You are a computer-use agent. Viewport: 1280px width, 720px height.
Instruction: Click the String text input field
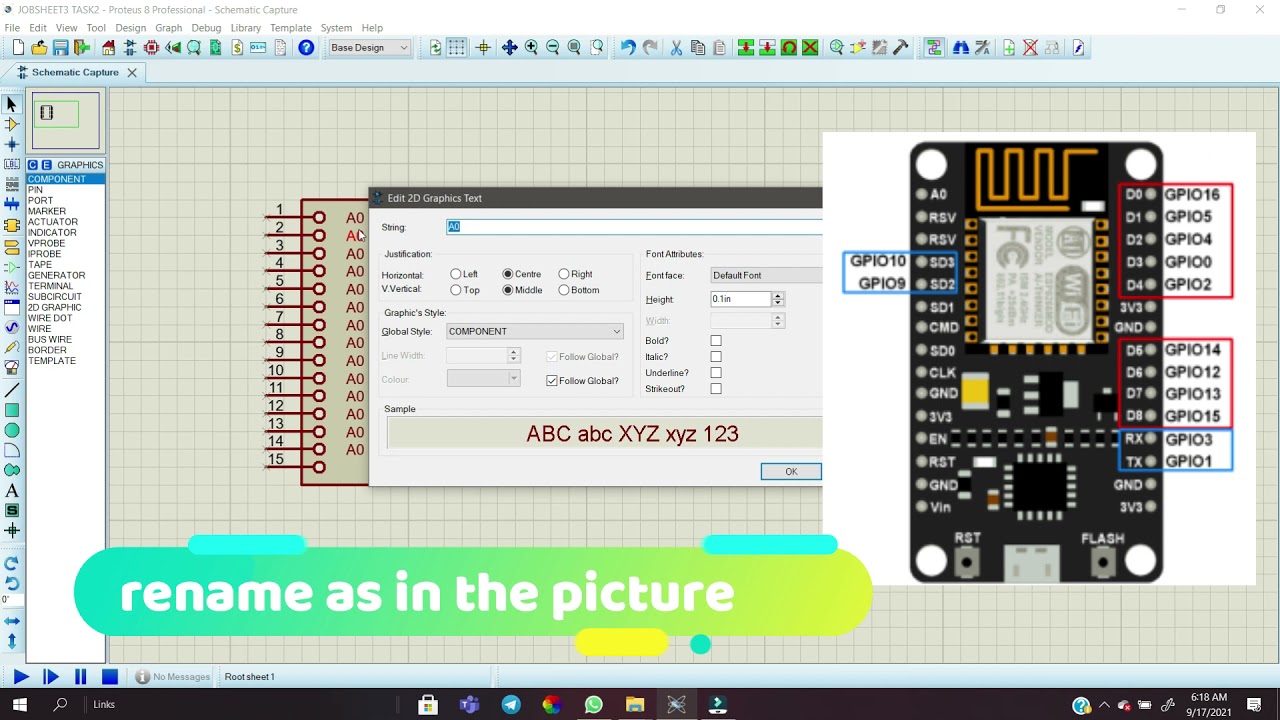point(634,227)
